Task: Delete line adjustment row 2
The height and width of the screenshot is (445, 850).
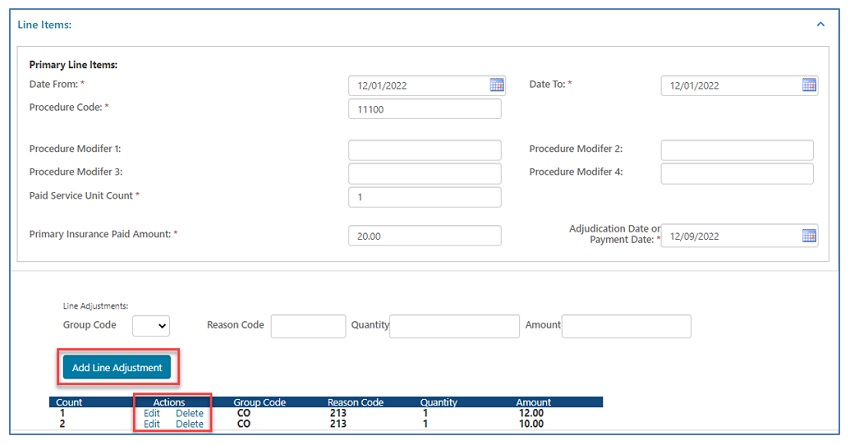Action: click(190, 424)
